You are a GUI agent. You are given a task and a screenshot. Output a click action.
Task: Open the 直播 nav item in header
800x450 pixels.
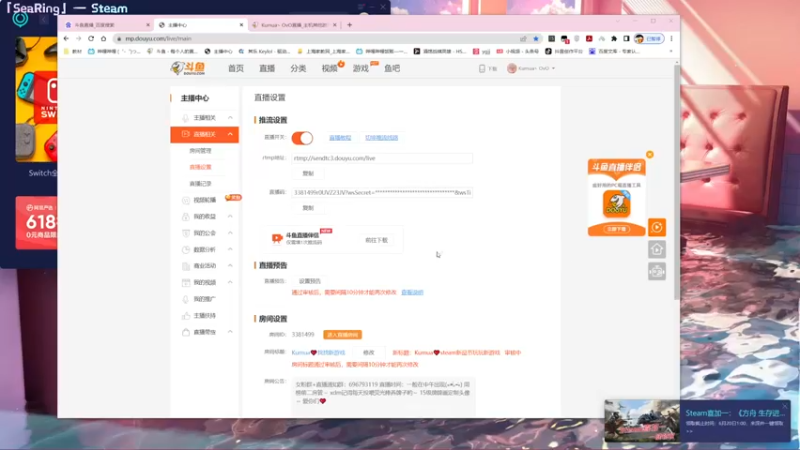coord(267,68)
